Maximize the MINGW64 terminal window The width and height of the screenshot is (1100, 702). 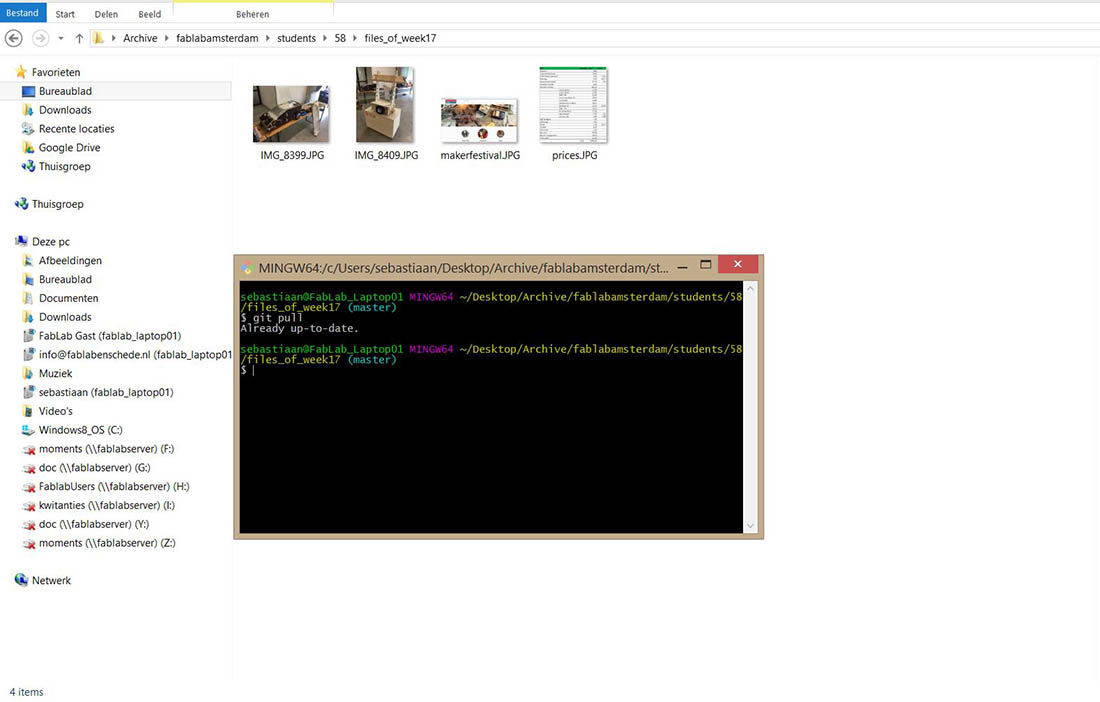tap(706, 264)
